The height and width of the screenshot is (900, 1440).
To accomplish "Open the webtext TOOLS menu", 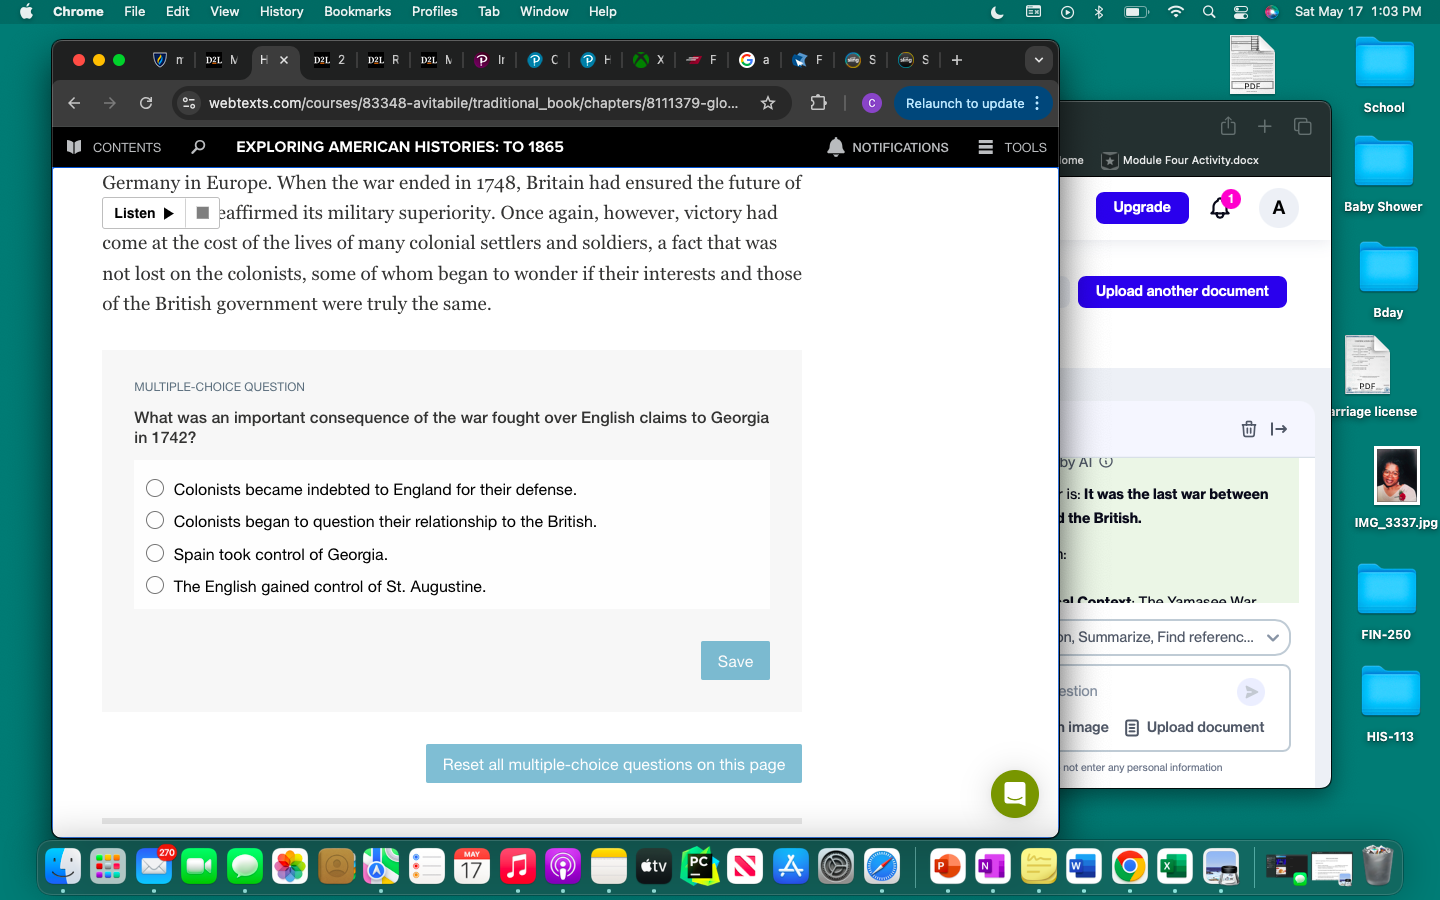I will 1012,147.
